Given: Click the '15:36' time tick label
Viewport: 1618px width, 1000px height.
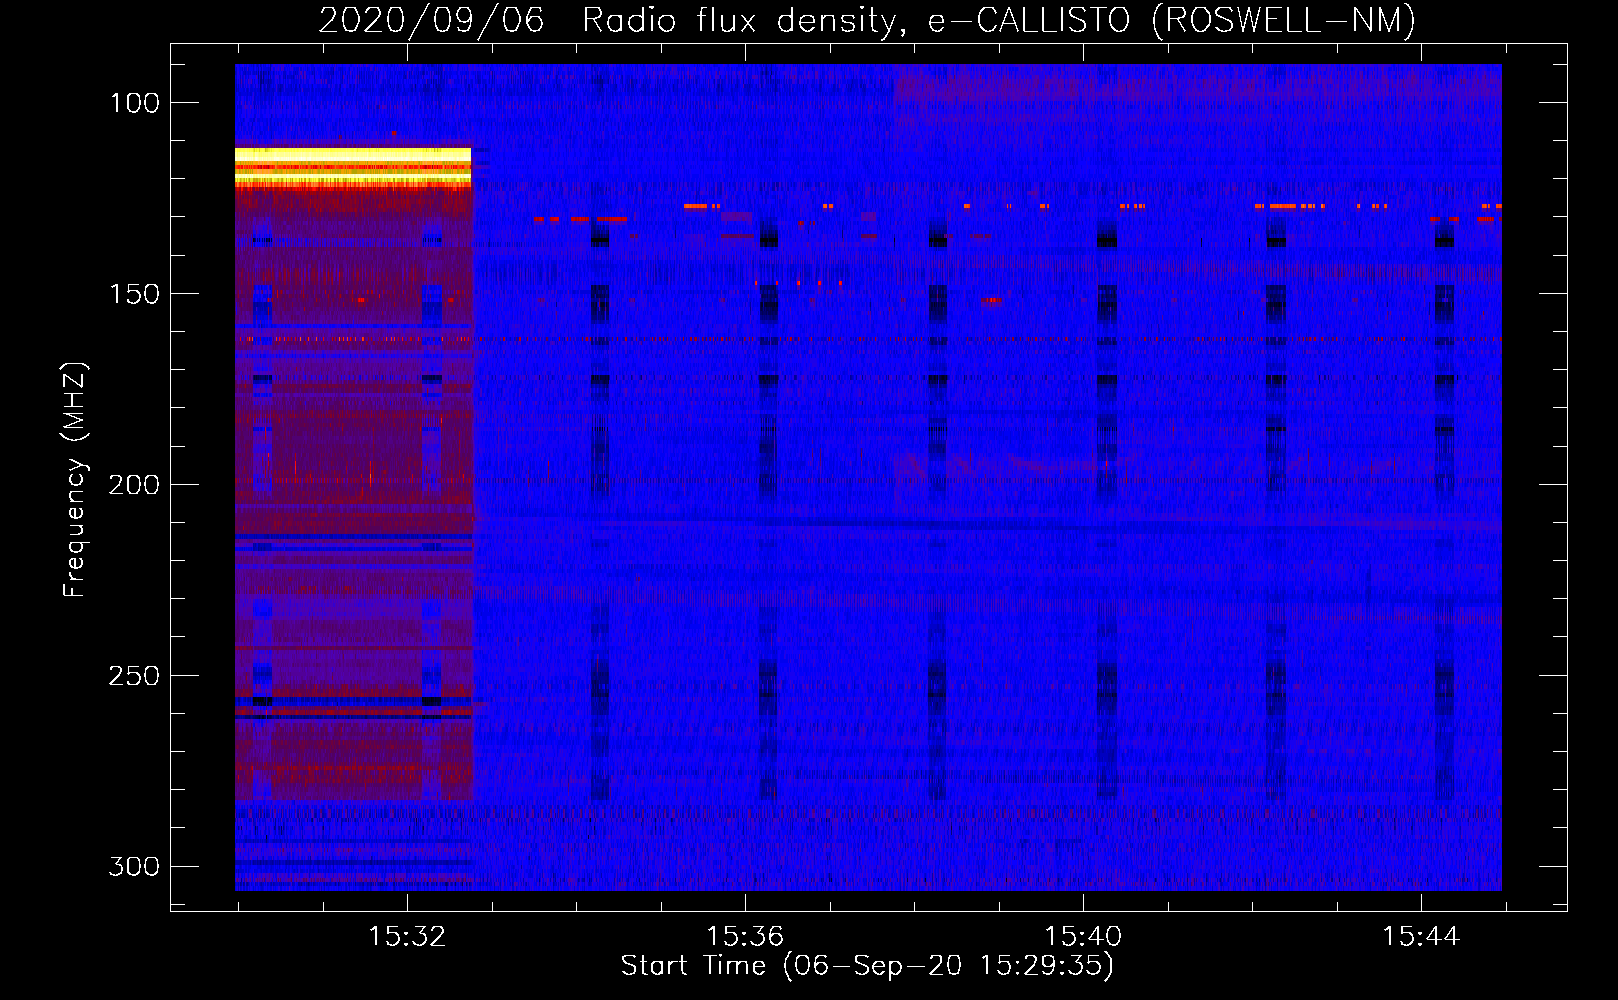Looking at the screenshot, I should pyautogui.click(x=745, y=937).
